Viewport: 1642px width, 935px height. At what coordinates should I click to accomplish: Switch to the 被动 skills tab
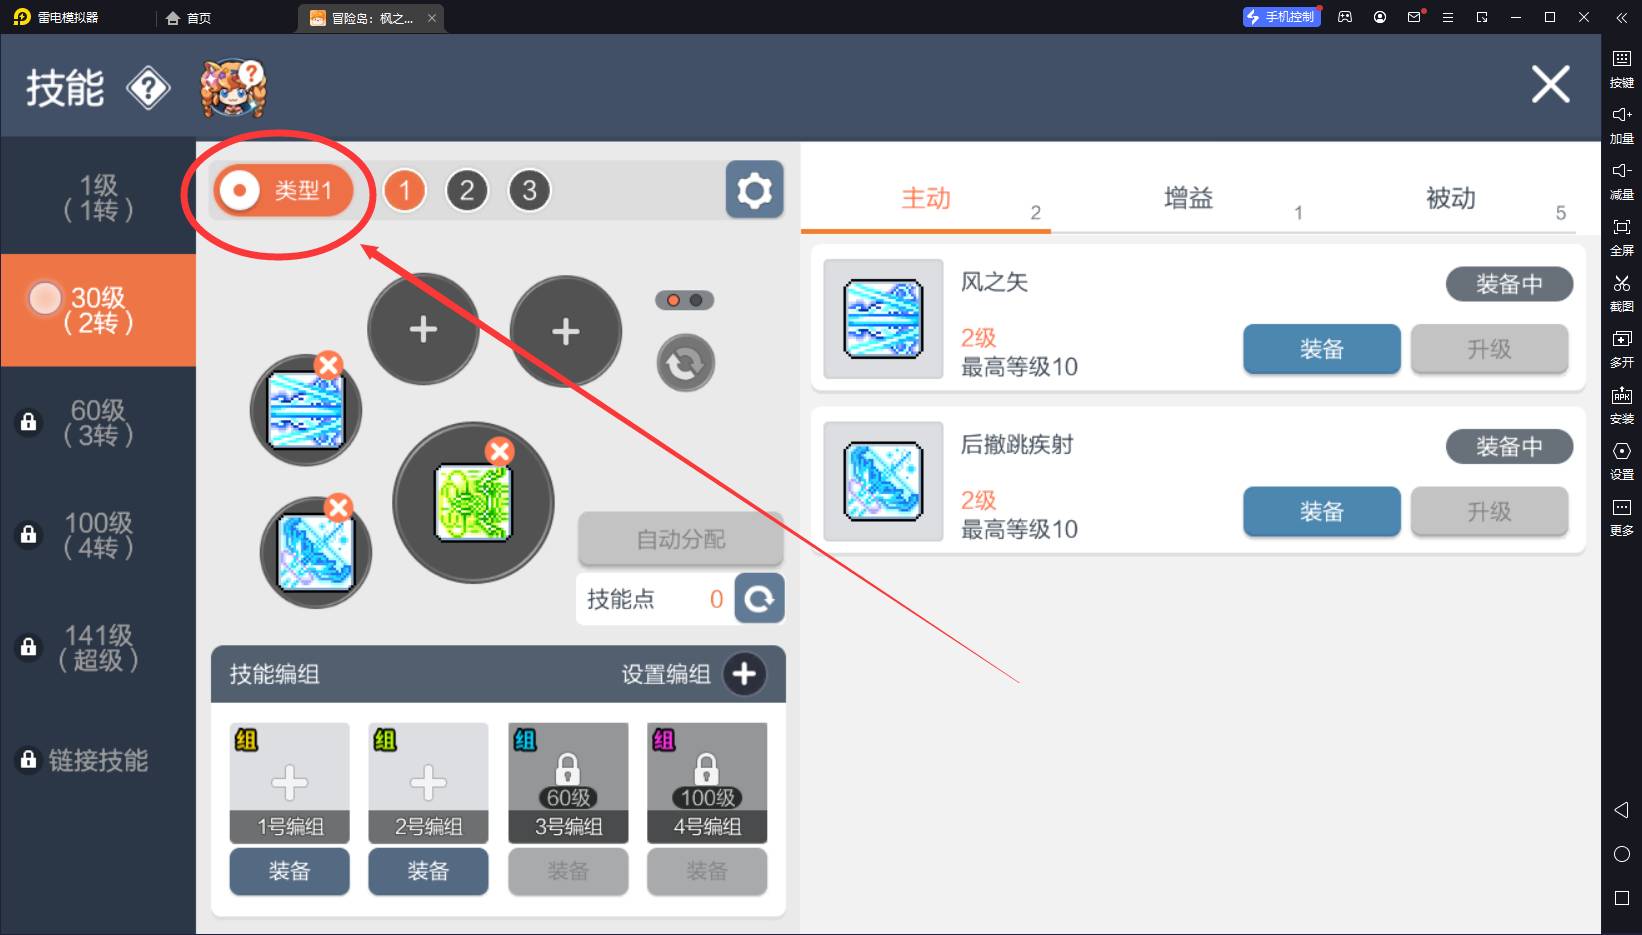pos(1451,198)
